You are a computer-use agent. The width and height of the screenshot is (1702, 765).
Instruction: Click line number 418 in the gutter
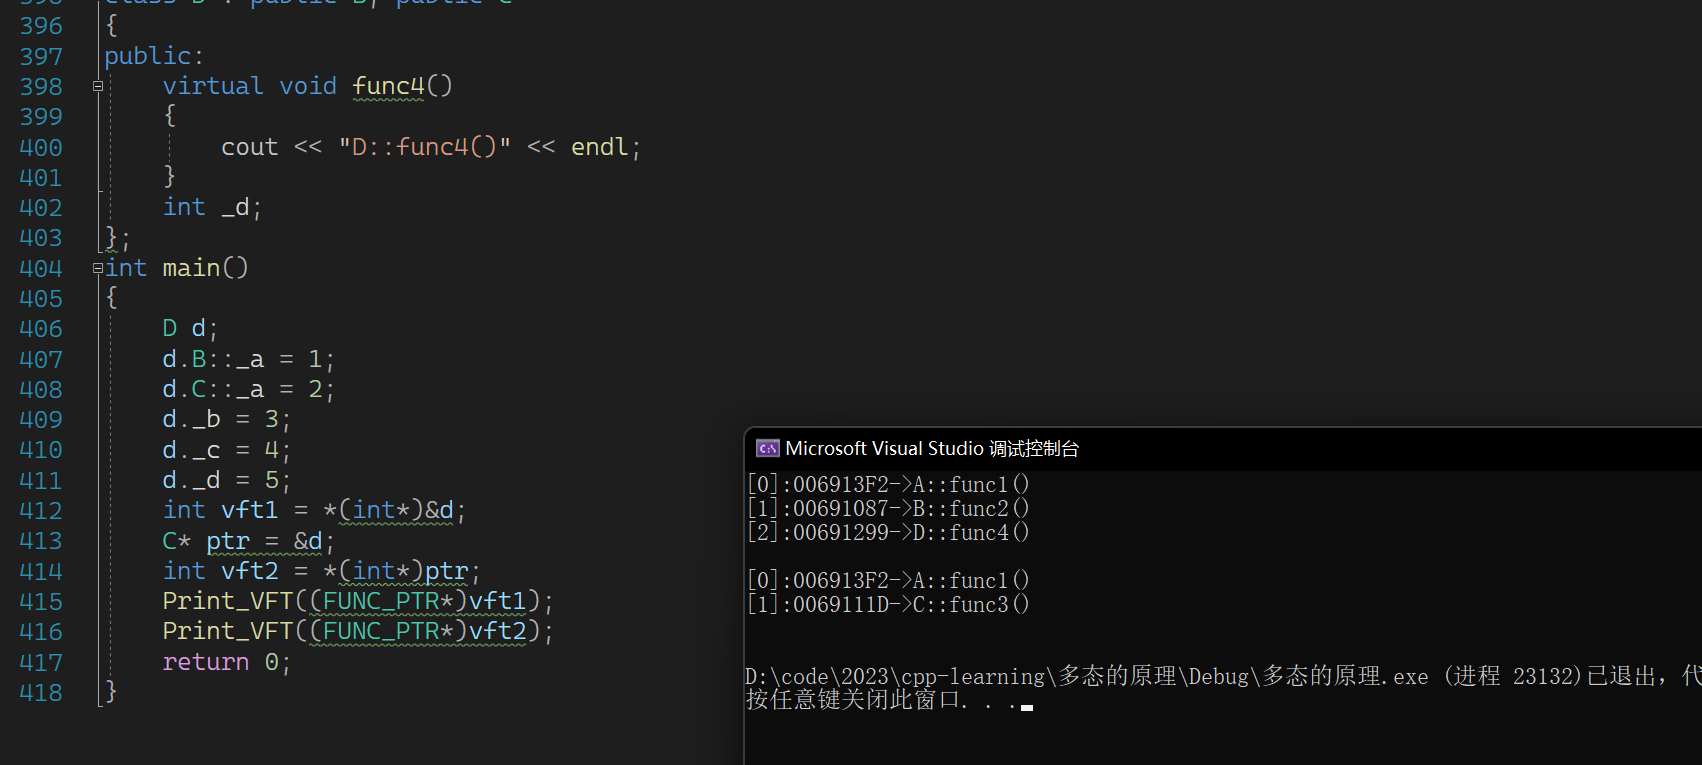coord(41,693)
